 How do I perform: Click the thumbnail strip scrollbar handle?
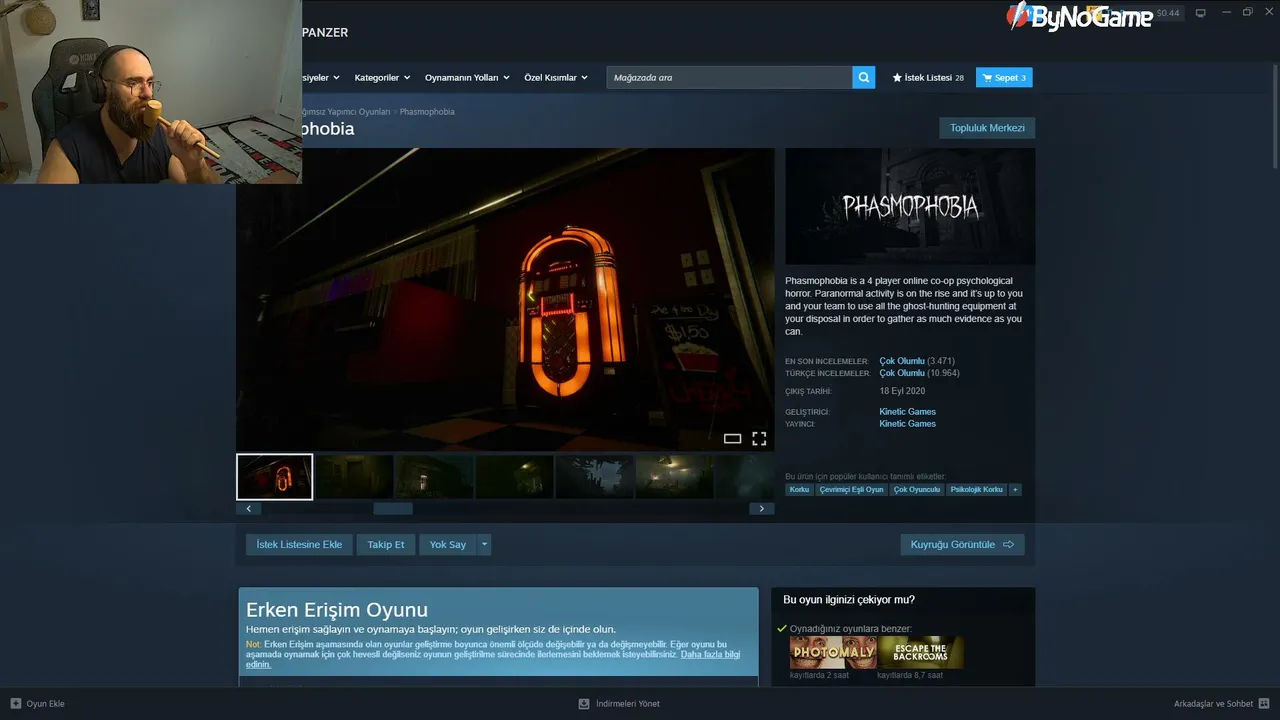[x=393, y=508]
